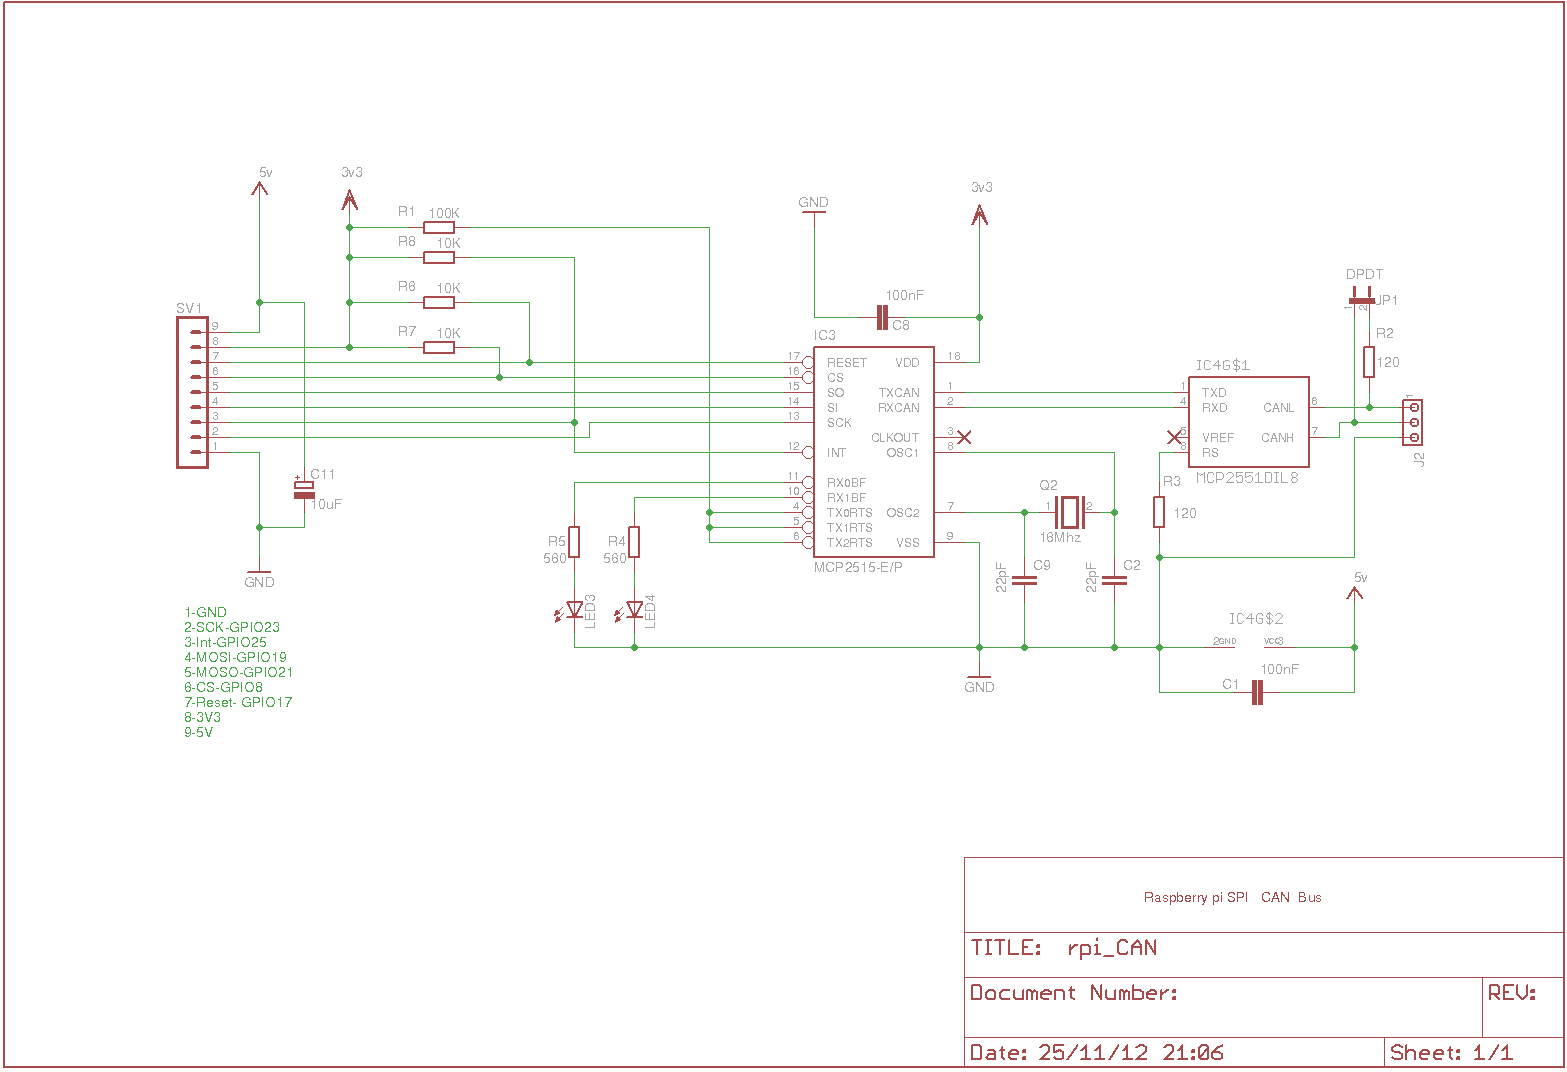Click the X mark on CLKOUT pin 3
1567x1072 pixels.
(962, 436)
